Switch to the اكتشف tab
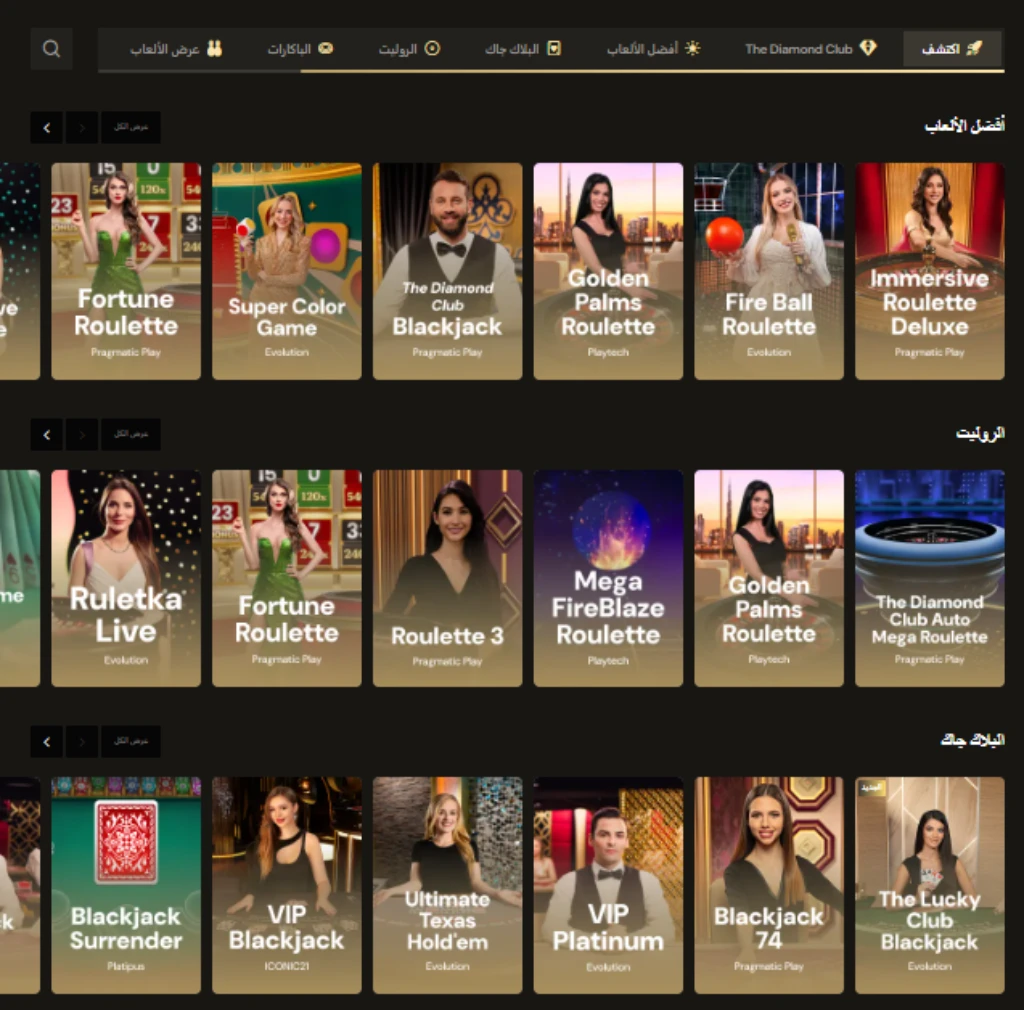This screenshot has width=1024, height=1010. click(952, 49)
